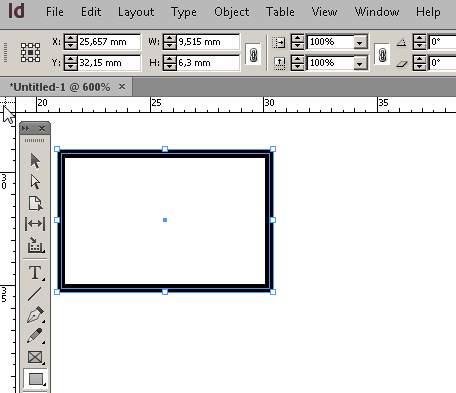Click the Scale X Percentage icon
The height and width of the screenshot is (393, 456).
[278, 42]
